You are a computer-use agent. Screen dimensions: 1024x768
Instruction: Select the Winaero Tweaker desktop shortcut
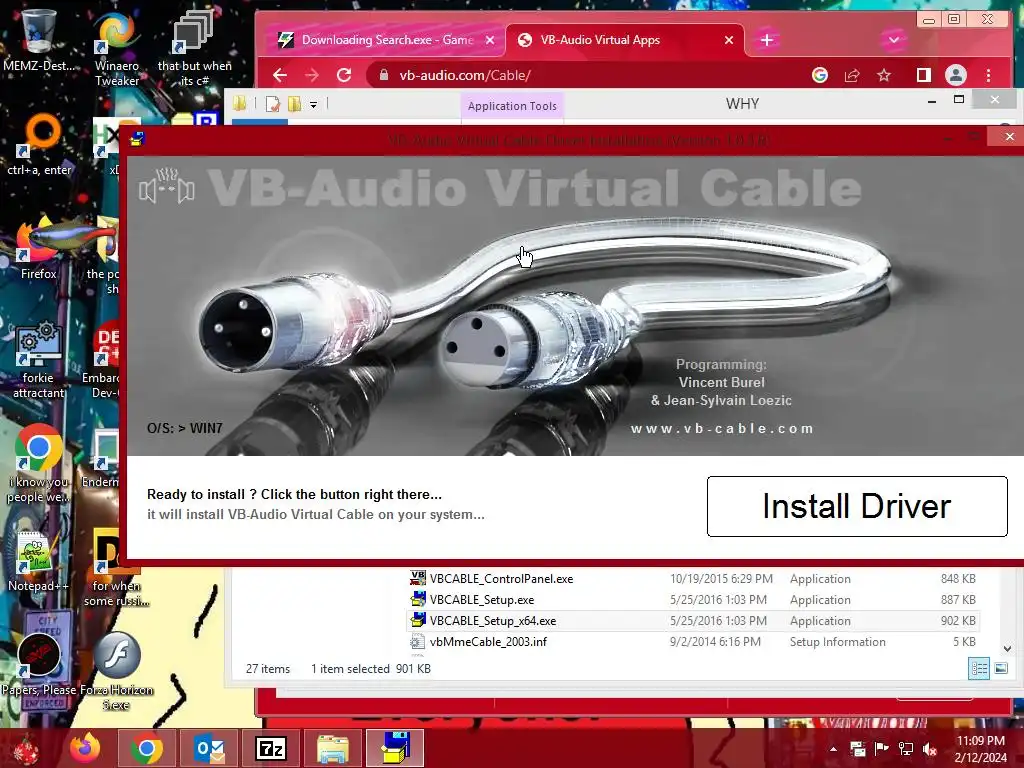click(117, 49)
